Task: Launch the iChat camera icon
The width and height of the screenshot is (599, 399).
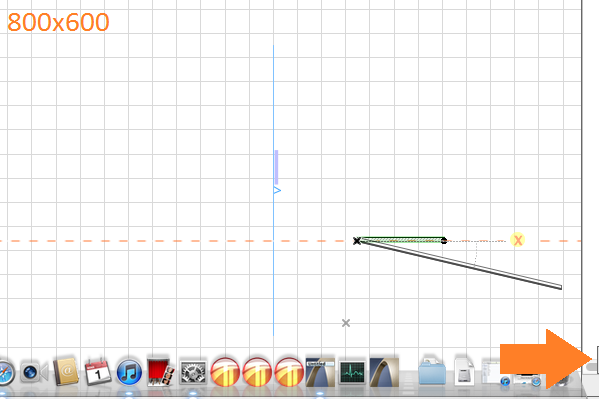Action: 34,372
